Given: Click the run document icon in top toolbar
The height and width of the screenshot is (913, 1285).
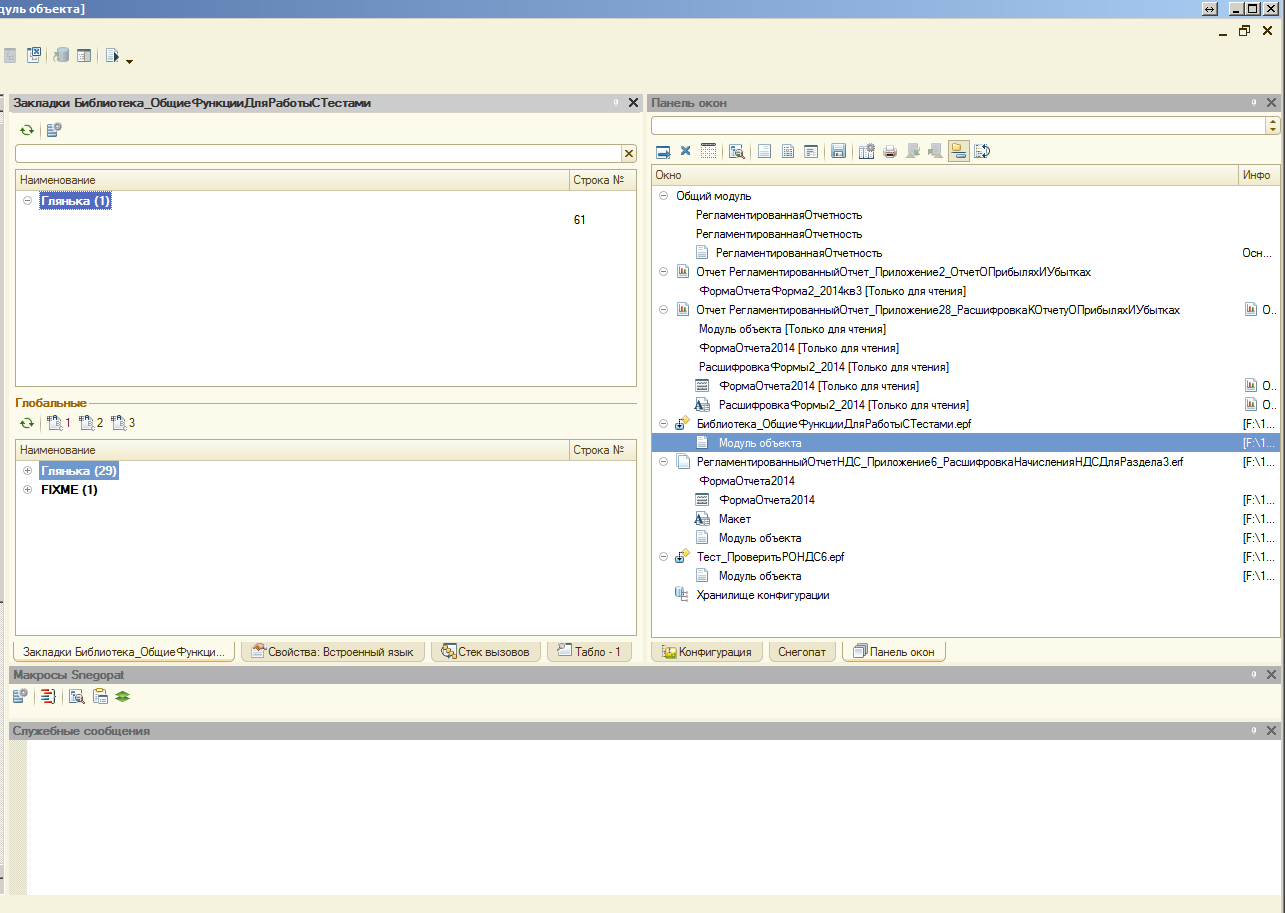Looking at the screenshot, I should [x=112, y=56].
